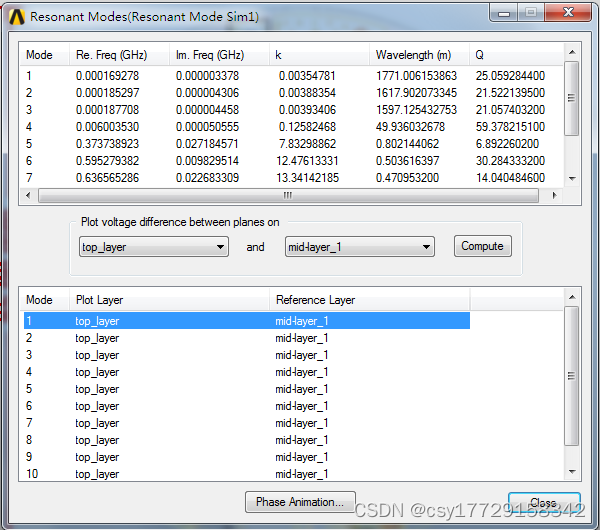Select highlighted mode 1 in the layer list

pyautogui.click(x=247, y=321)
